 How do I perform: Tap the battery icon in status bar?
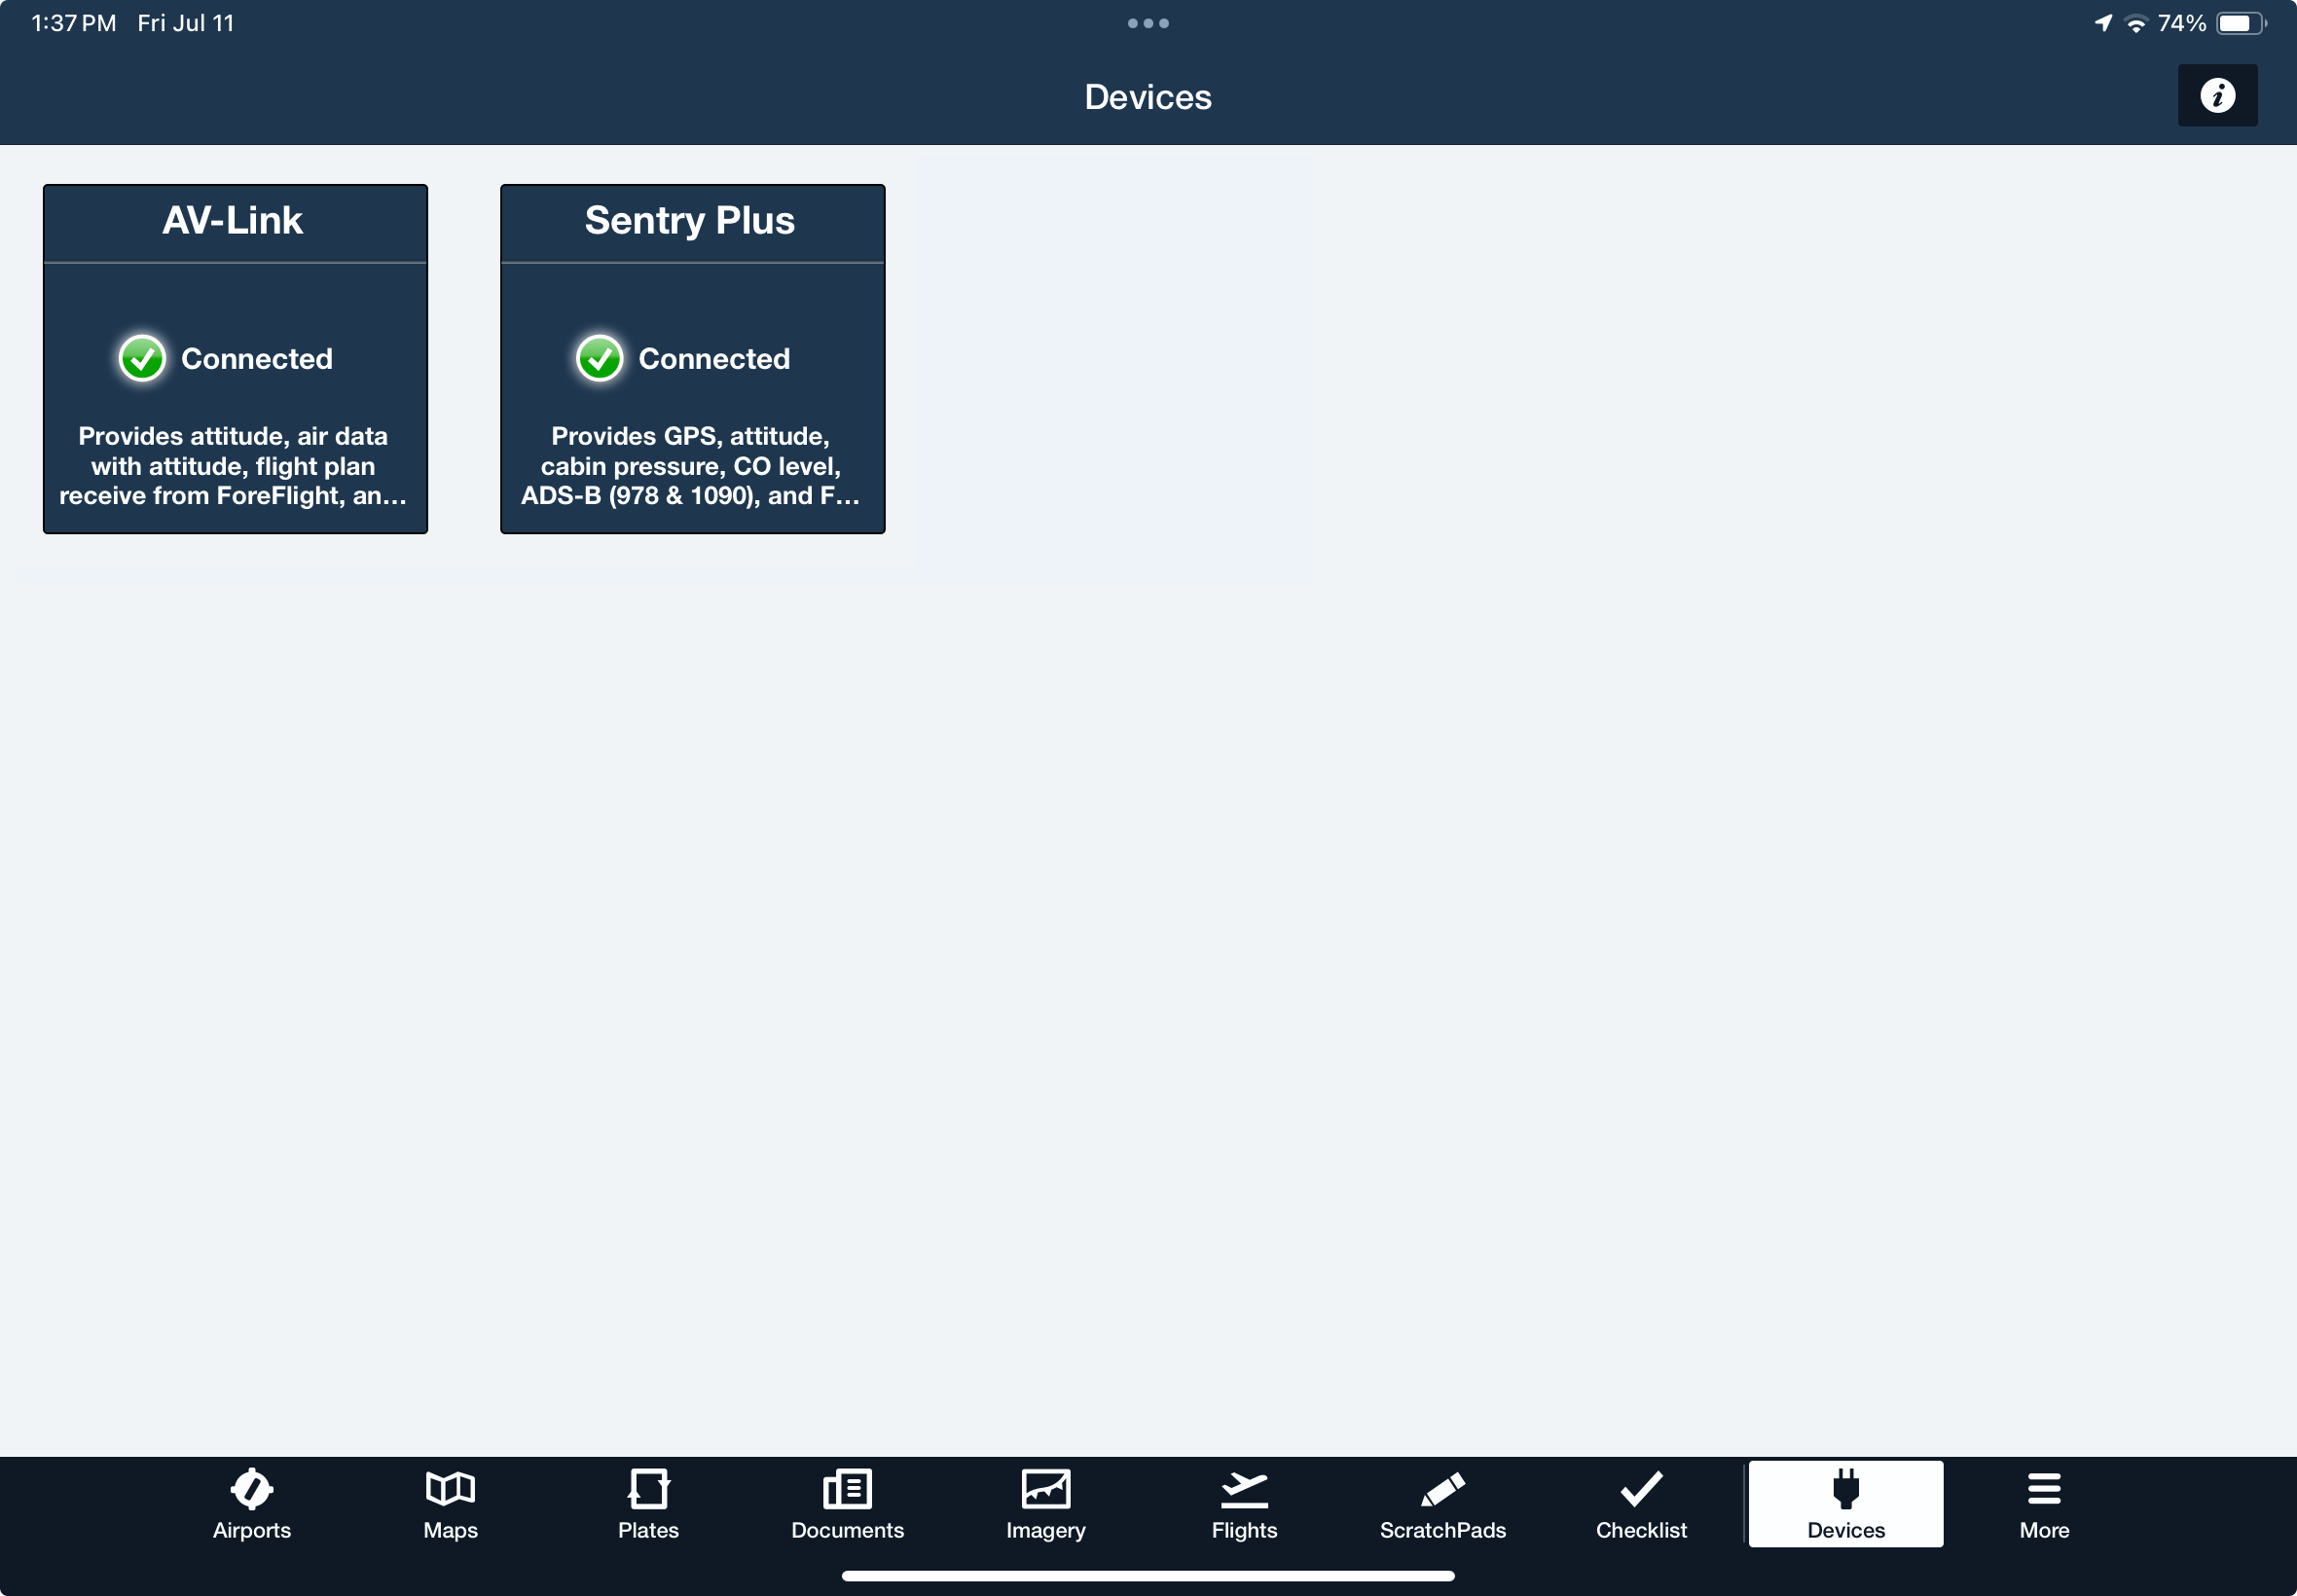click(2242, 23)
